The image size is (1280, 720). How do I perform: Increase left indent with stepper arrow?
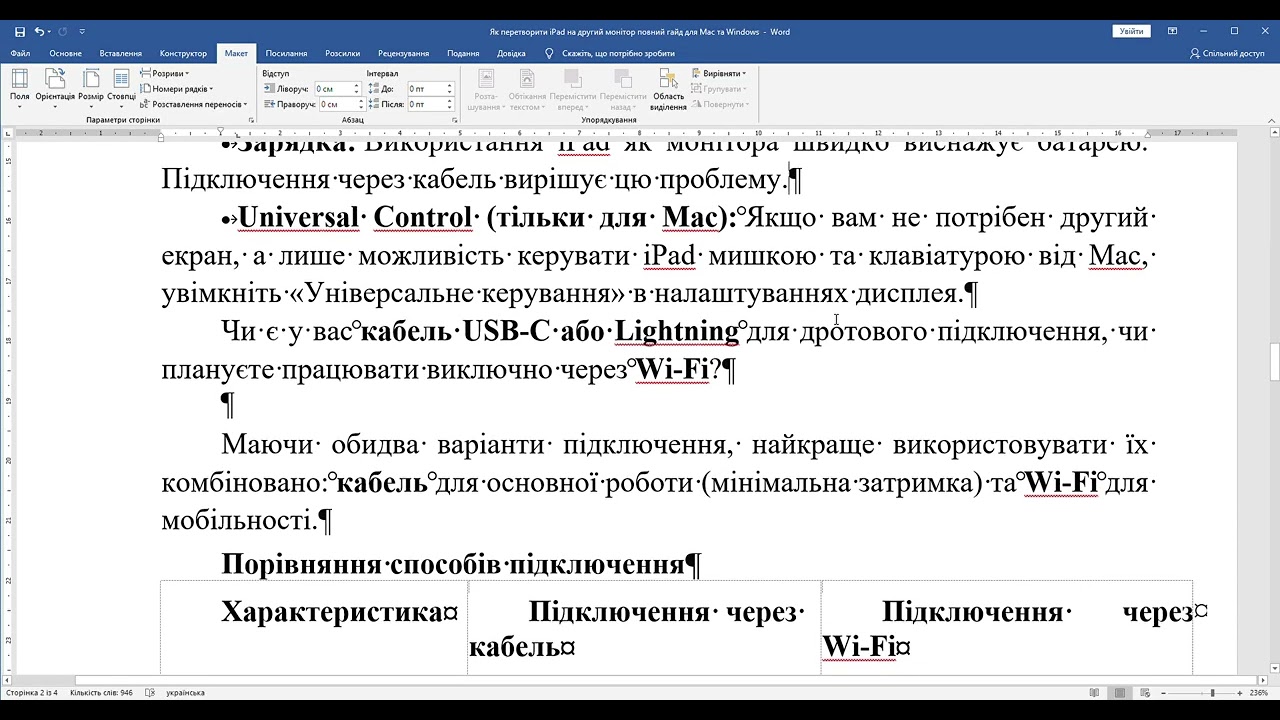tap(356, 86)
